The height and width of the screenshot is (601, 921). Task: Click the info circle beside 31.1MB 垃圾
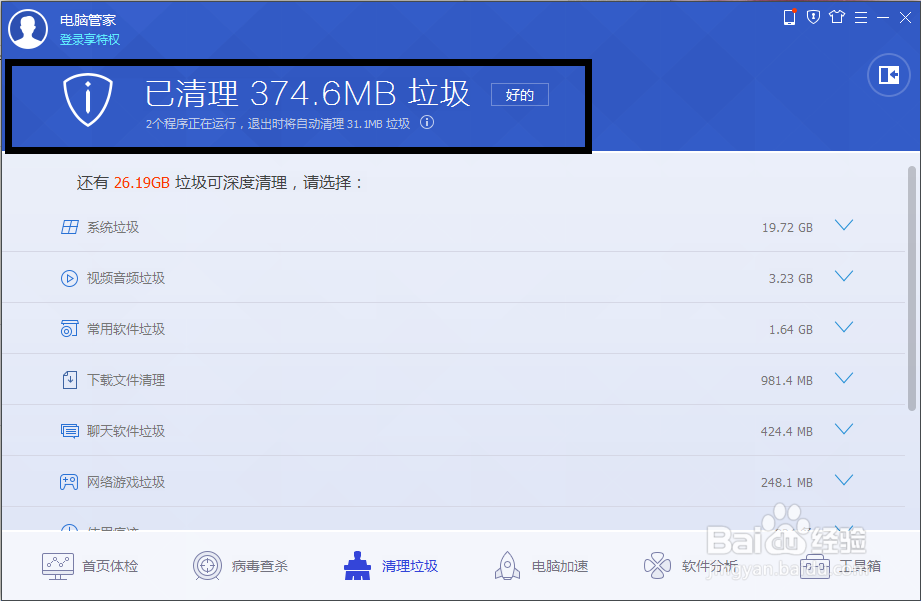tap(427, 122)
